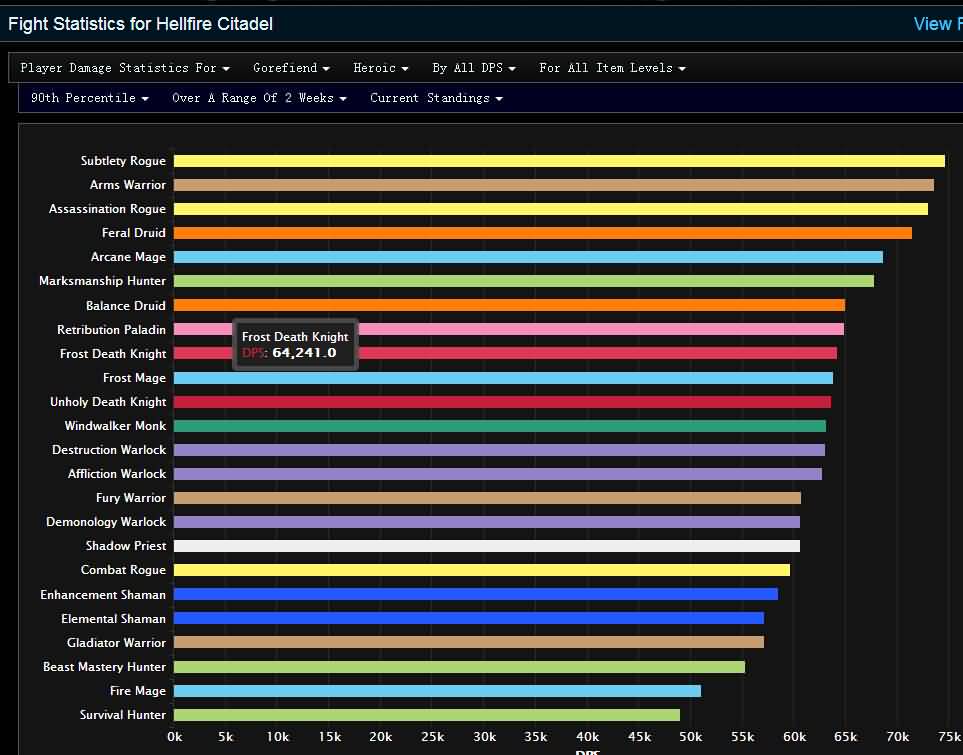Click the Frost Mage label

(x=135, y=378)
